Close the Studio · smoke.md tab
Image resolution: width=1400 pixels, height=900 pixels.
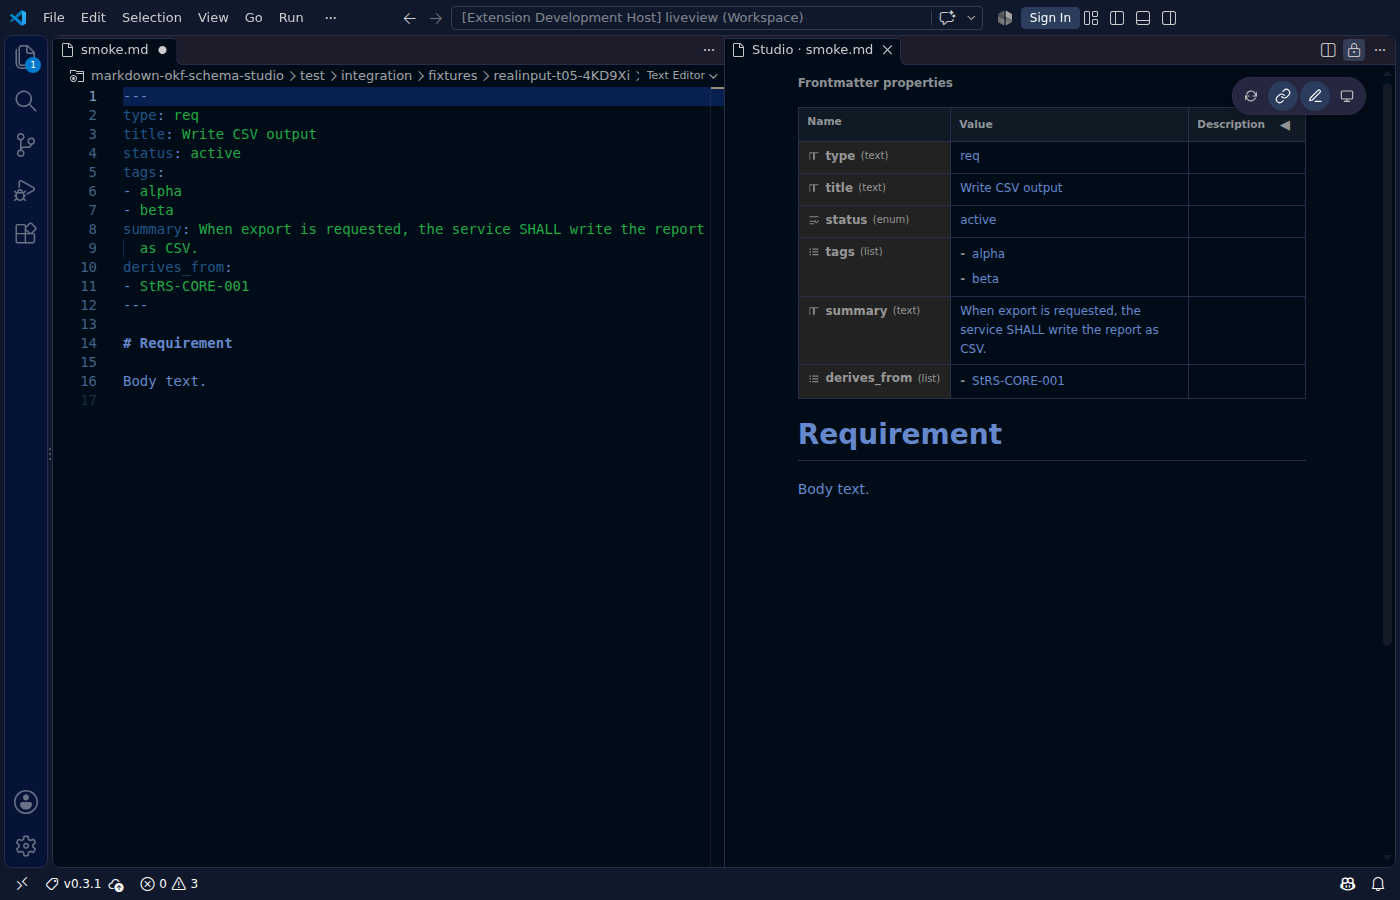point(887,50)
